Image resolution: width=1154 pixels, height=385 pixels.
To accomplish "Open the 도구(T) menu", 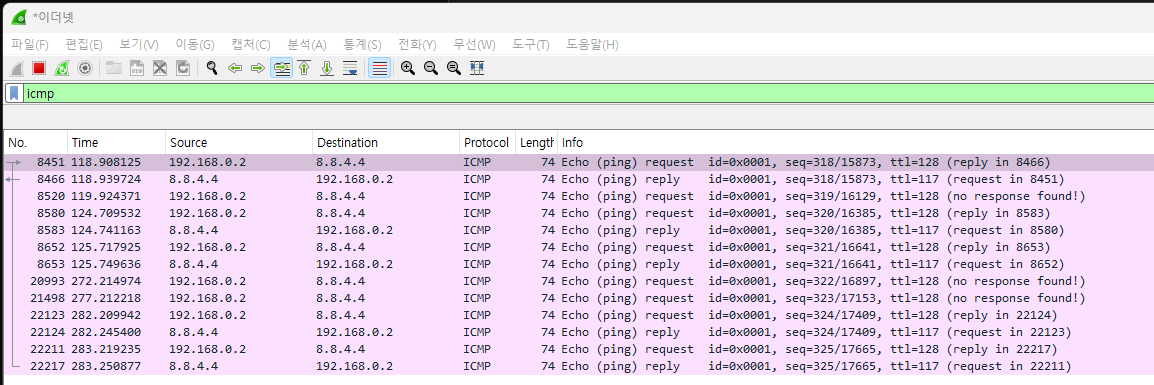I will coord(531,45).
